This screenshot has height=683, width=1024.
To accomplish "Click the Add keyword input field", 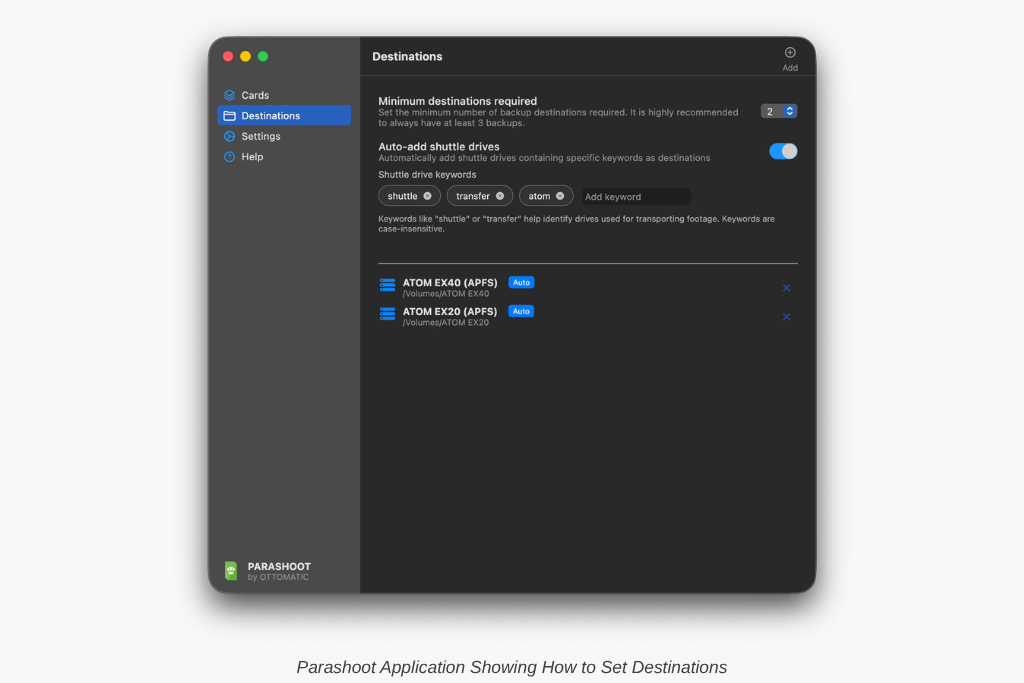I will [636, 197].
